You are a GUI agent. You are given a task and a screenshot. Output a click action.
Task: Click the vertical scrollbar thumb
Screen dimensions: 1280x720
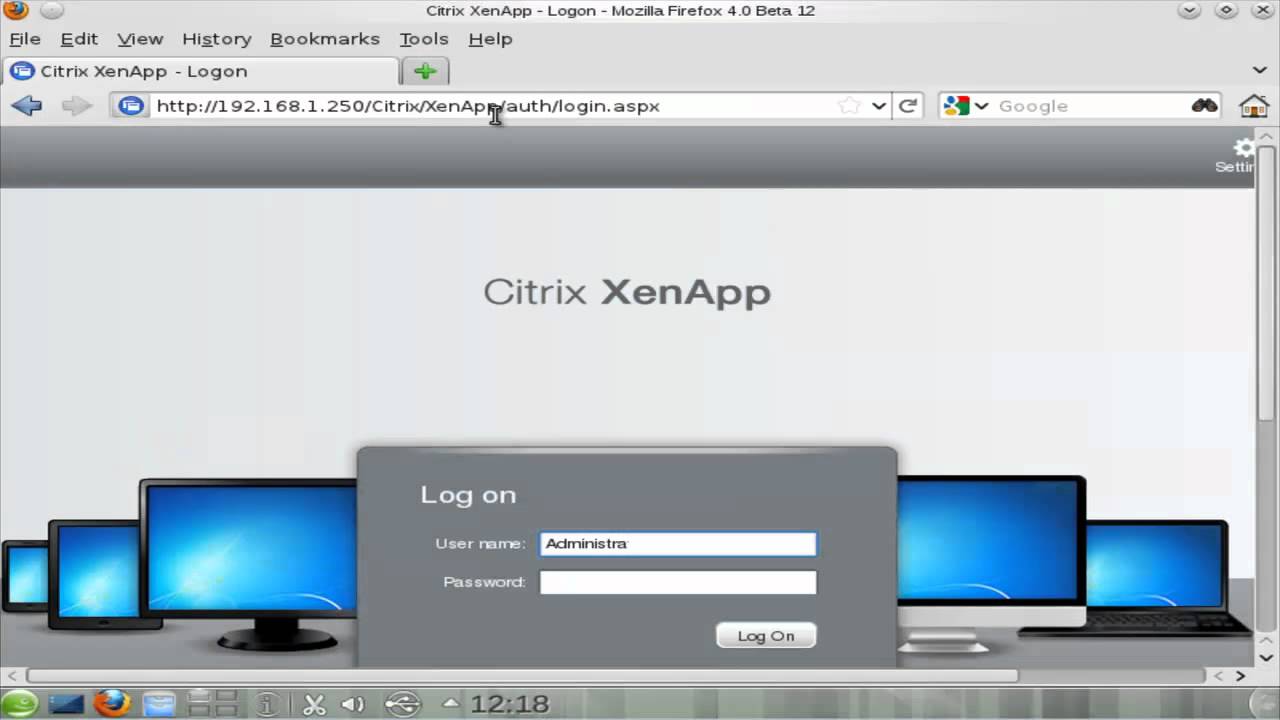pyautogui.click(x=1266, y=285)
